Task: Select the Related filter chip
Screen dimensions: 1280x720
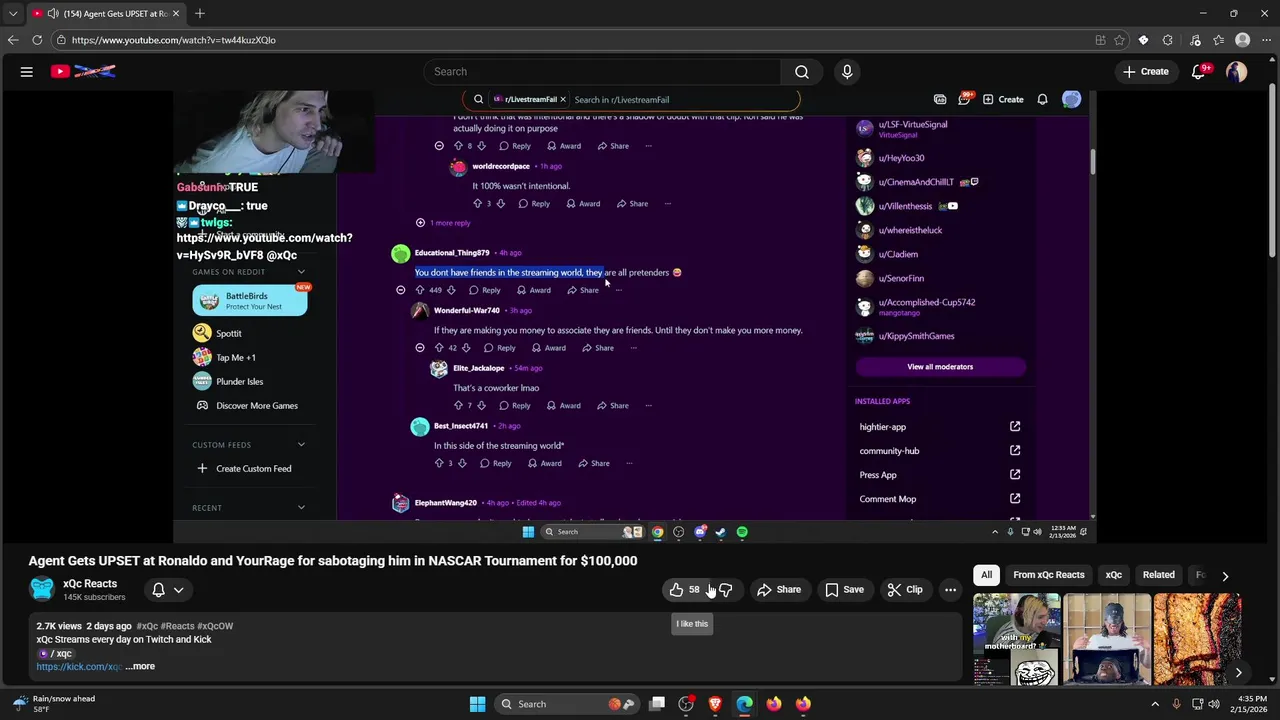Action: (1158, 575)
